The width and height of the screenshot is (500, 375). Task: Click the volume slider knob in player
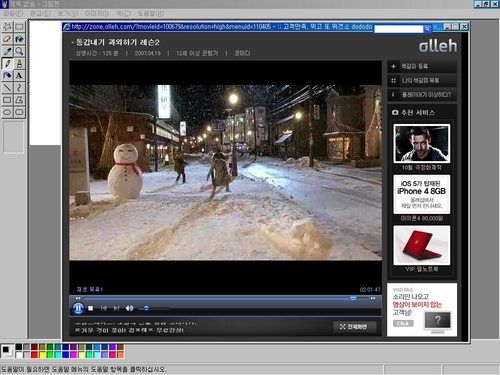146,308
